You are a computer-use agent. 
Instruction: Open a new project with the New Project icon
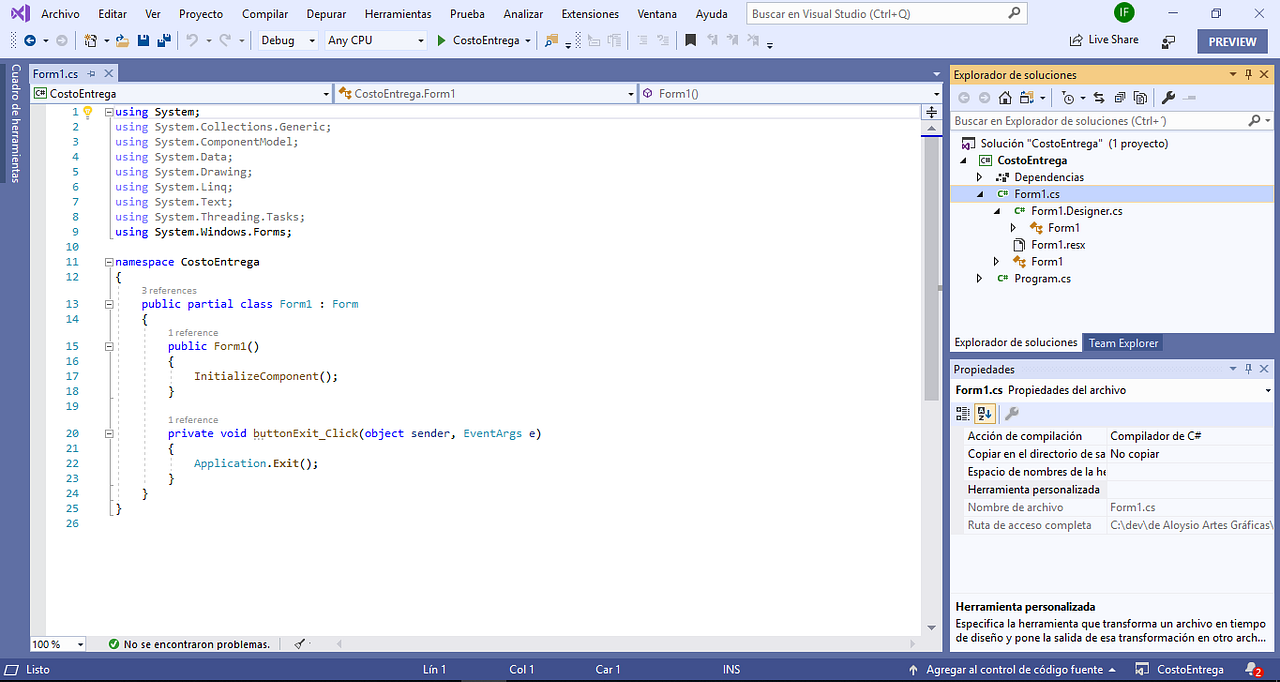click(90, 40)
